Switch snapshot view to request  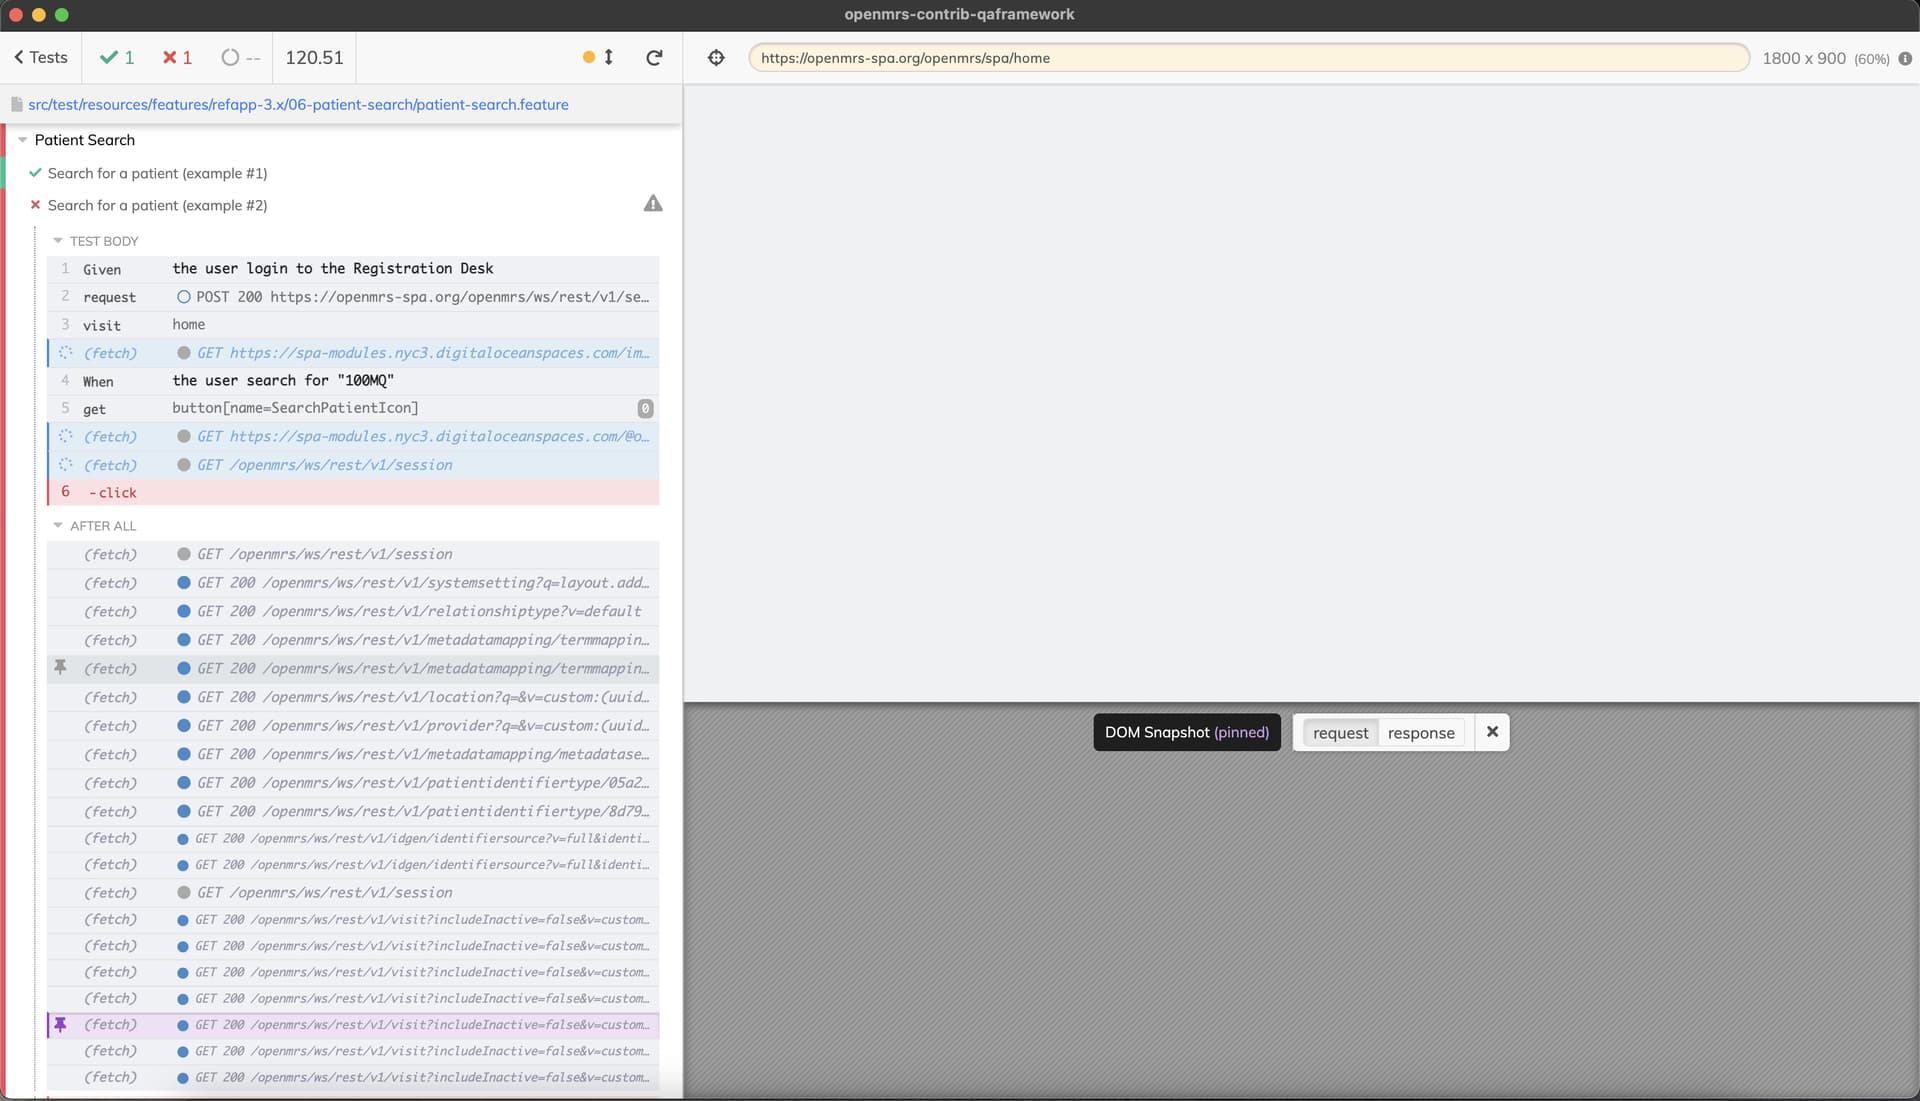tap(1340, 733)
